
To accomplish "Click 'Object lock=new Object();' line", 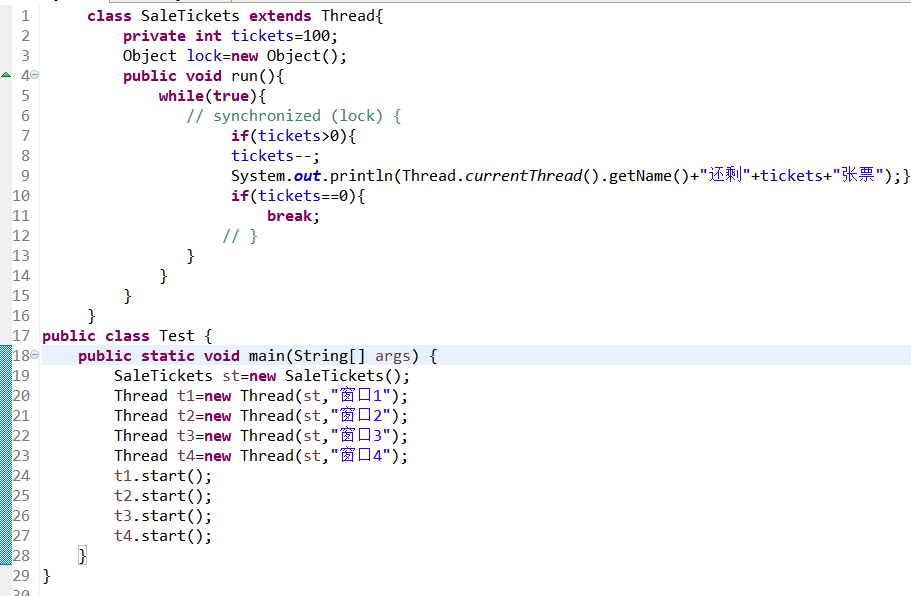I will pos(235,56).
